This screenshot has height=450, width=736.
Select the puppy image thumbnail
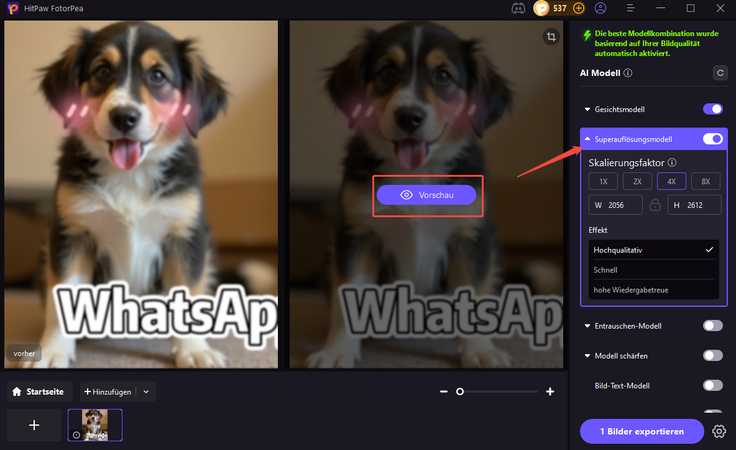click(x=95, y=425)
